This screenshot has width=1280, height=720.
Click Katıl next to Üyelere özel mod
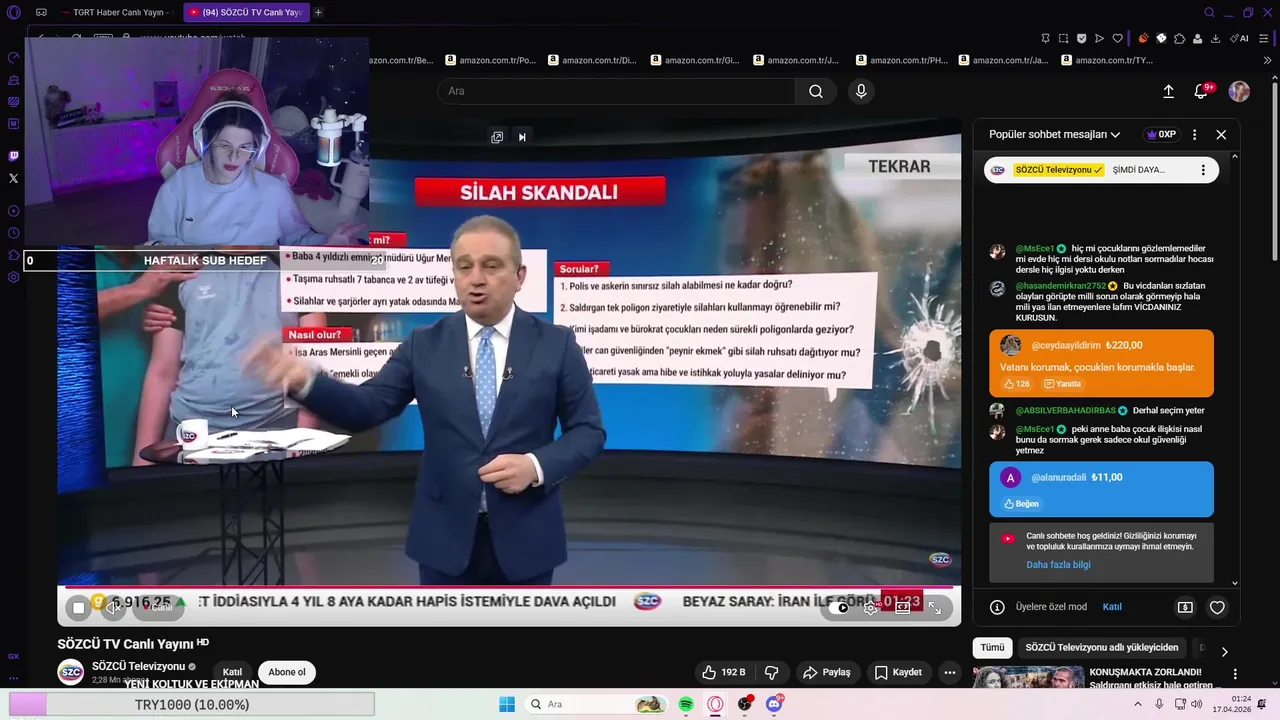[1112, 607]
